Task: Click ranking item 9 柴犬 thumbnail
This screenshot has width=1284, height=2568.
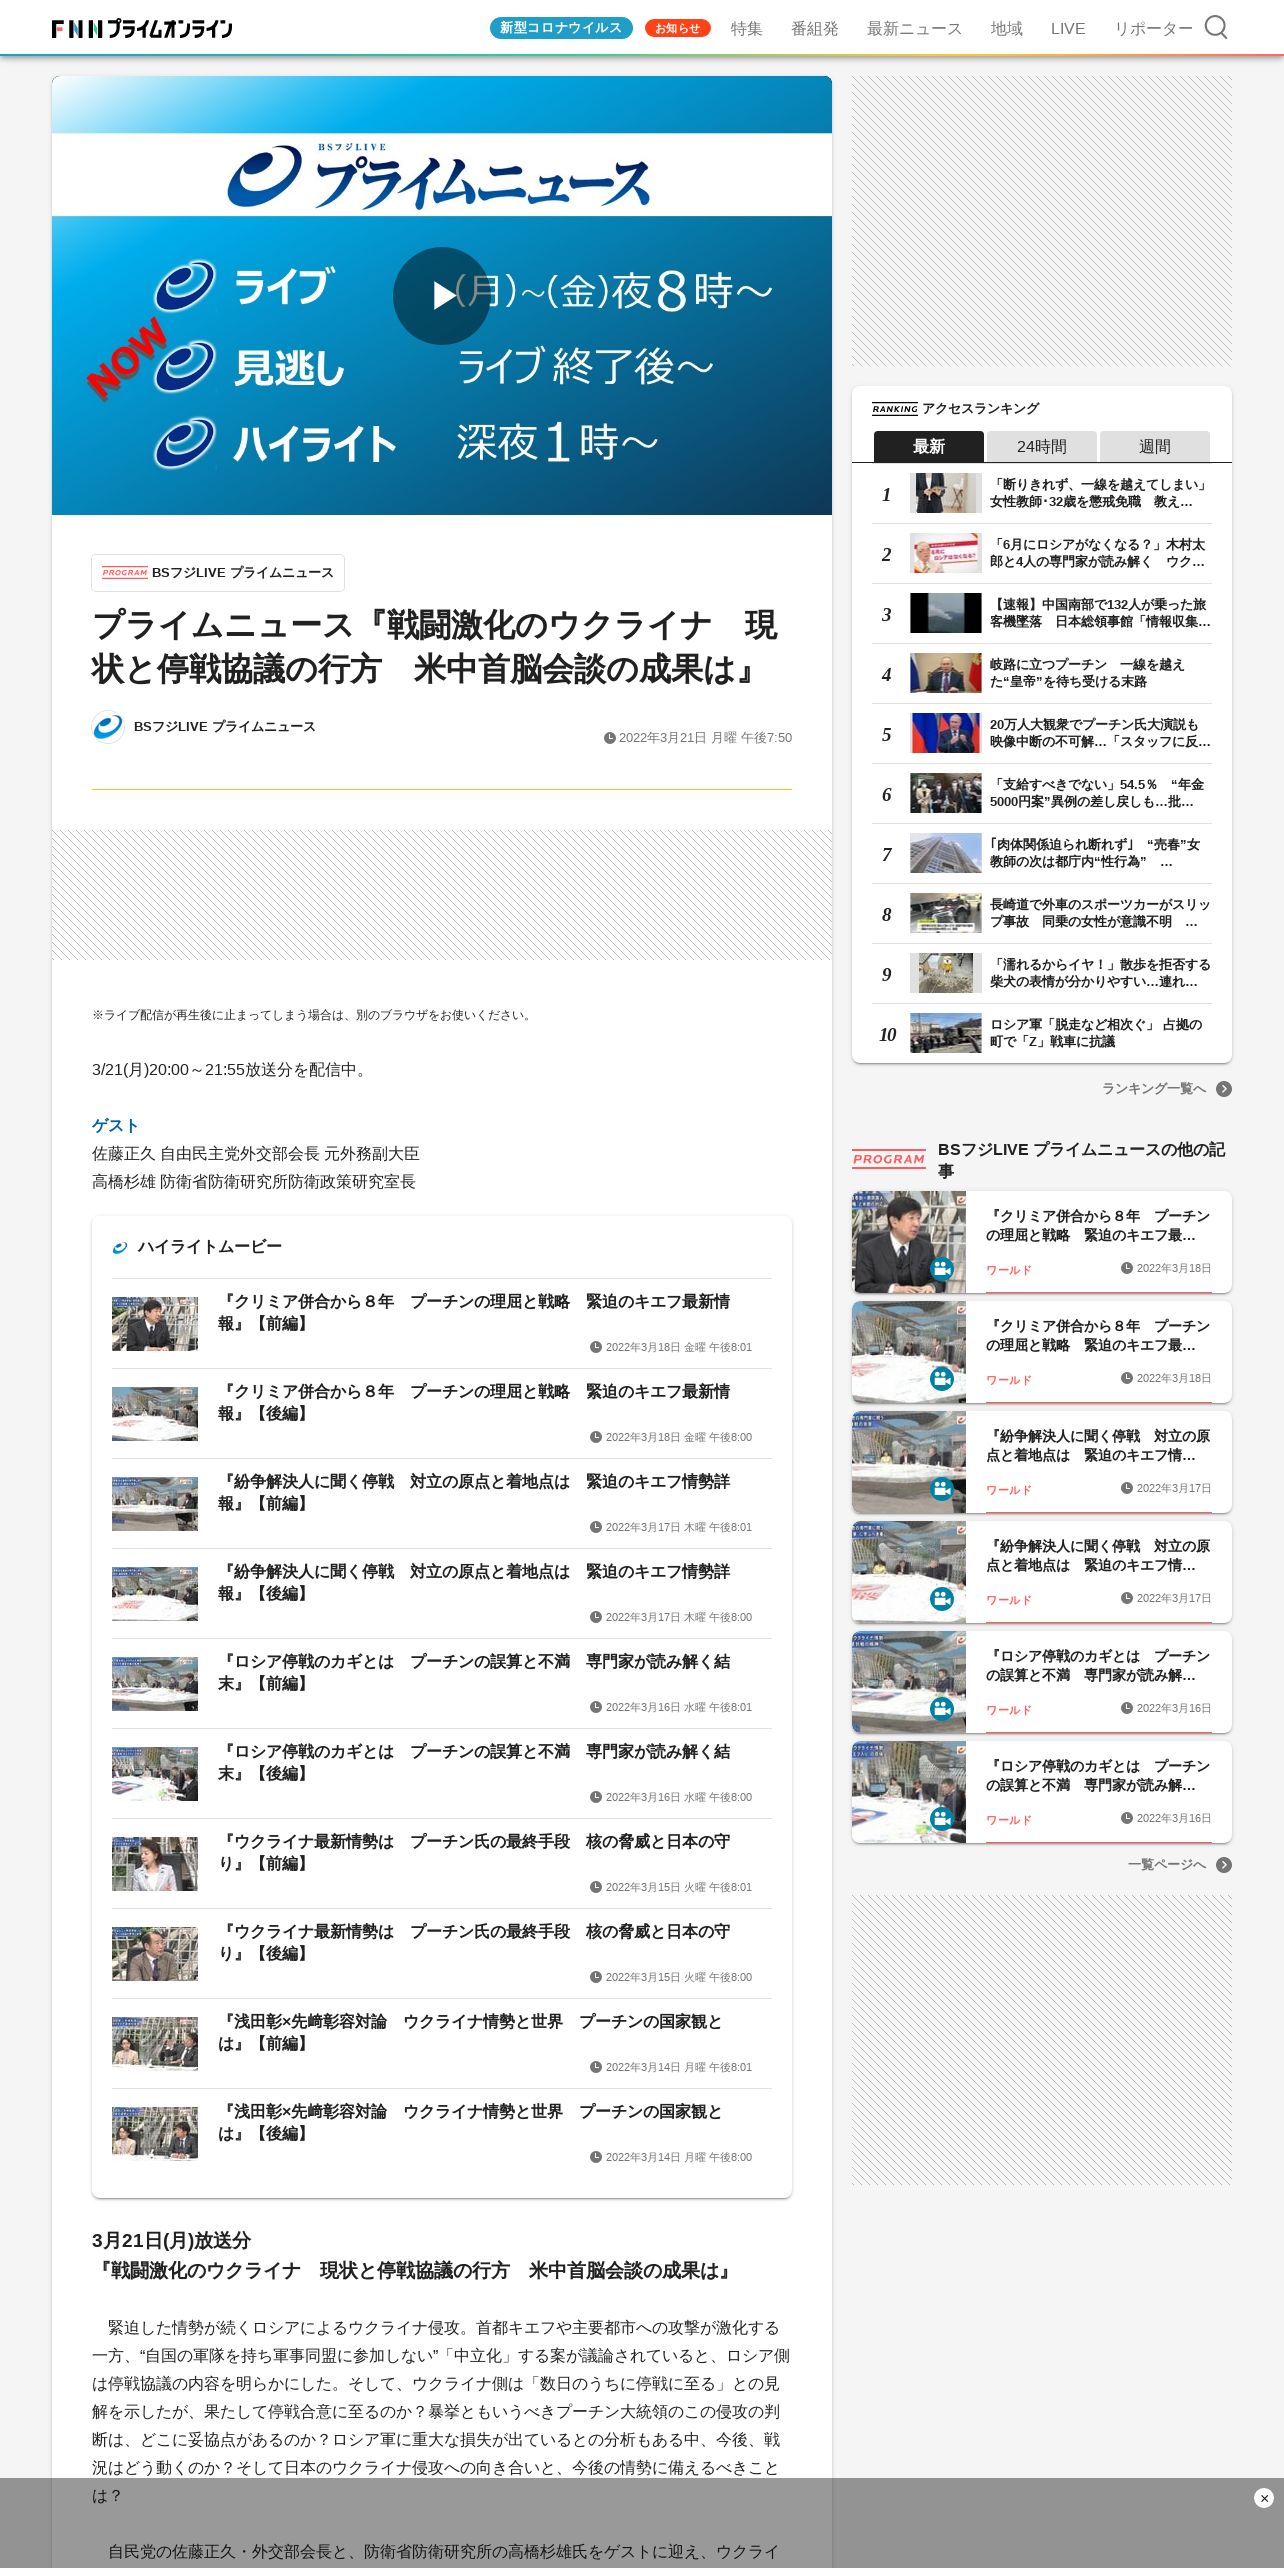Action: click(x=945, y=974)
